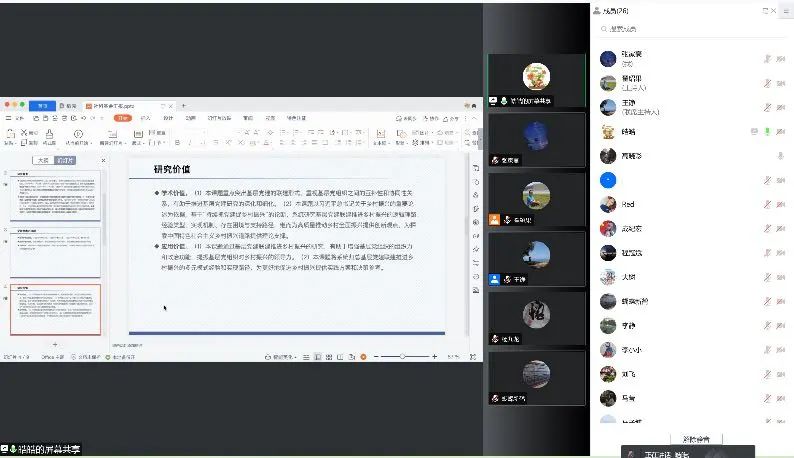Close the slide thumbnail pane with X
The height and width of the screenshot is (458, 794).
point(104,160)
